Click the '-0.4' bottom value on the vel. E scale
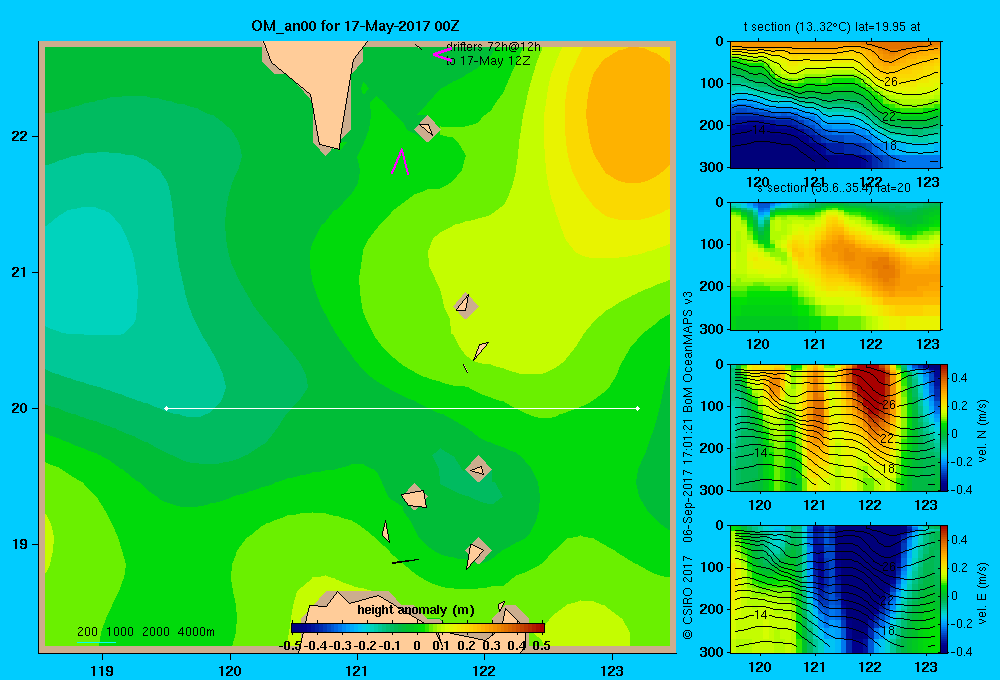The width and height of the screenshot is (1000, 680). click(961, 651)
